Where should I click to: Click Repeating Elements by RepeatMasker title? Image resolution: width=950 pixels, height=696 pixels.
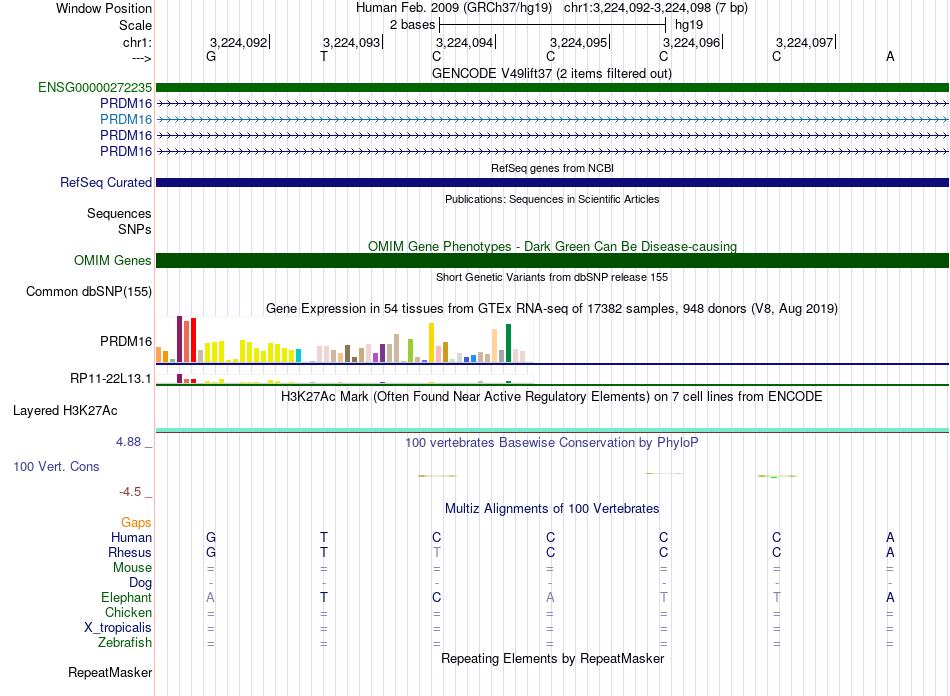(x=553, y=658)
